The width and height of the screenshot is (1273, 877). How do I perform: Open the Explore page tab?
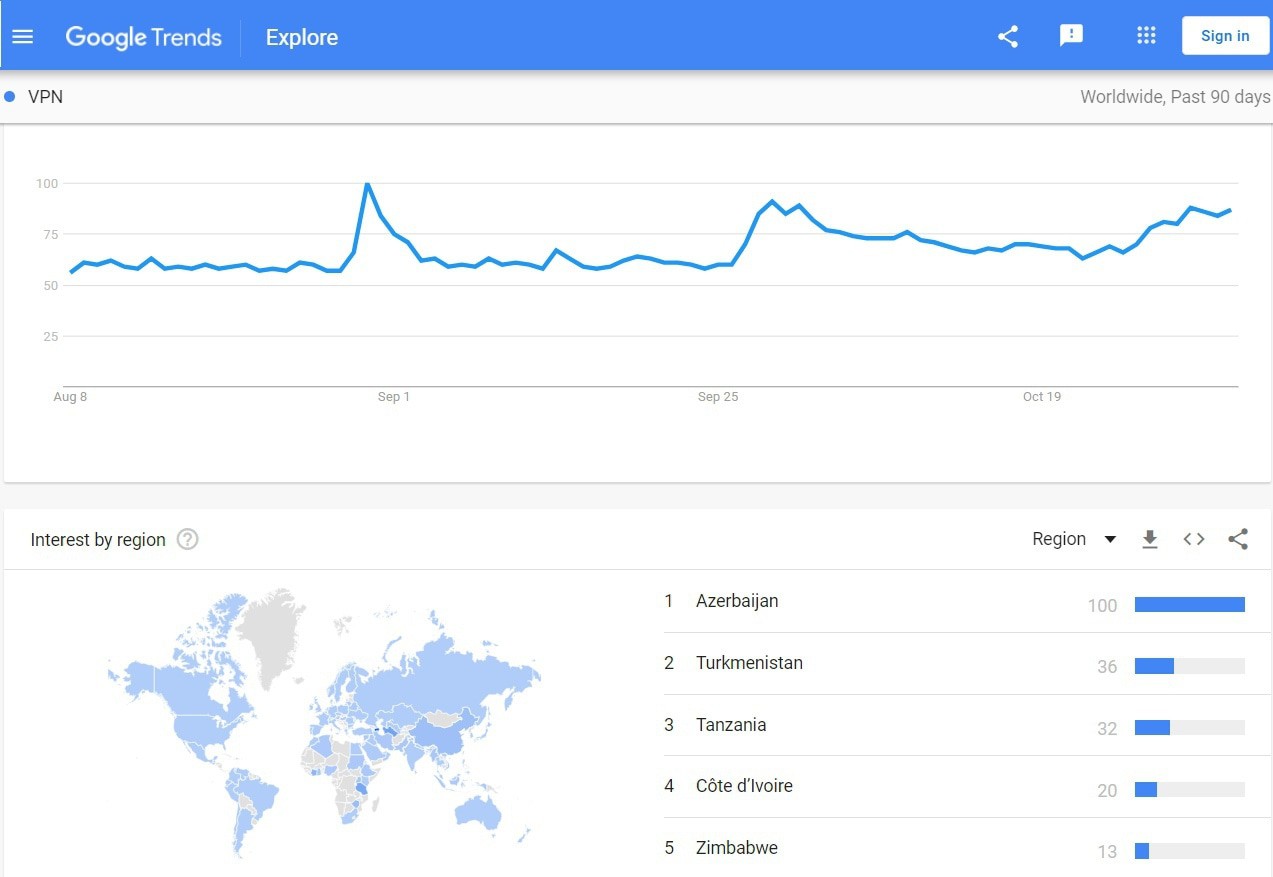[302, 37]
